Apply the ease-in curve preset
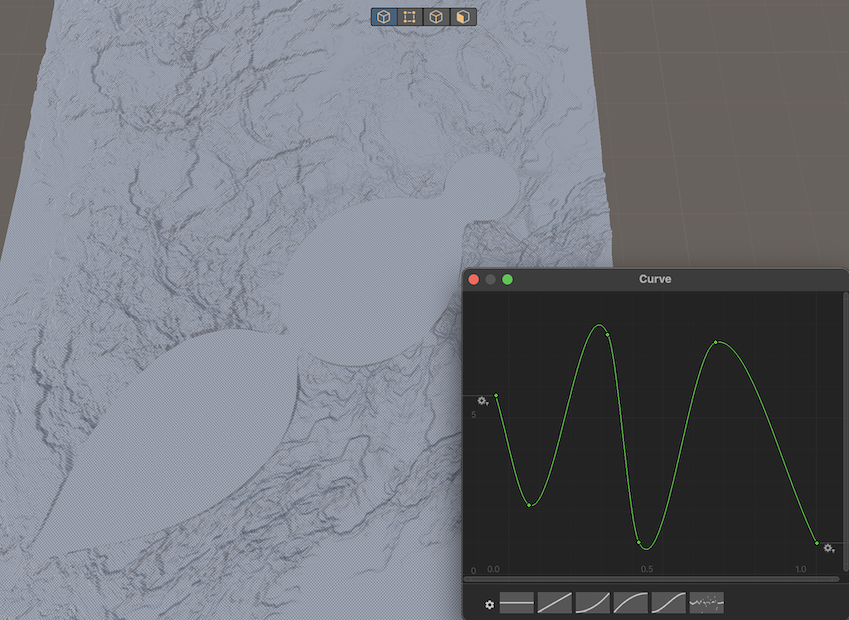This screenshot has height=620, width=849. coord(593,603)
